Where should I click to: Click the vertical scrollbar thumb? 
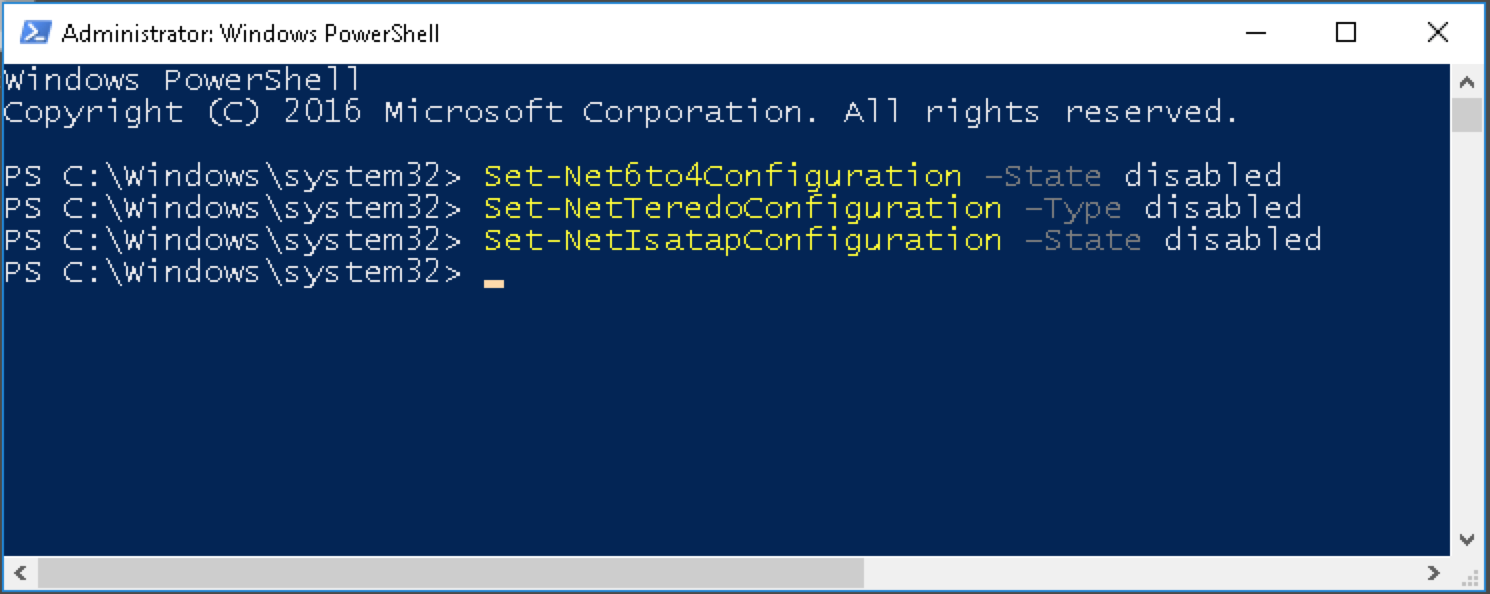(1467, 115)
